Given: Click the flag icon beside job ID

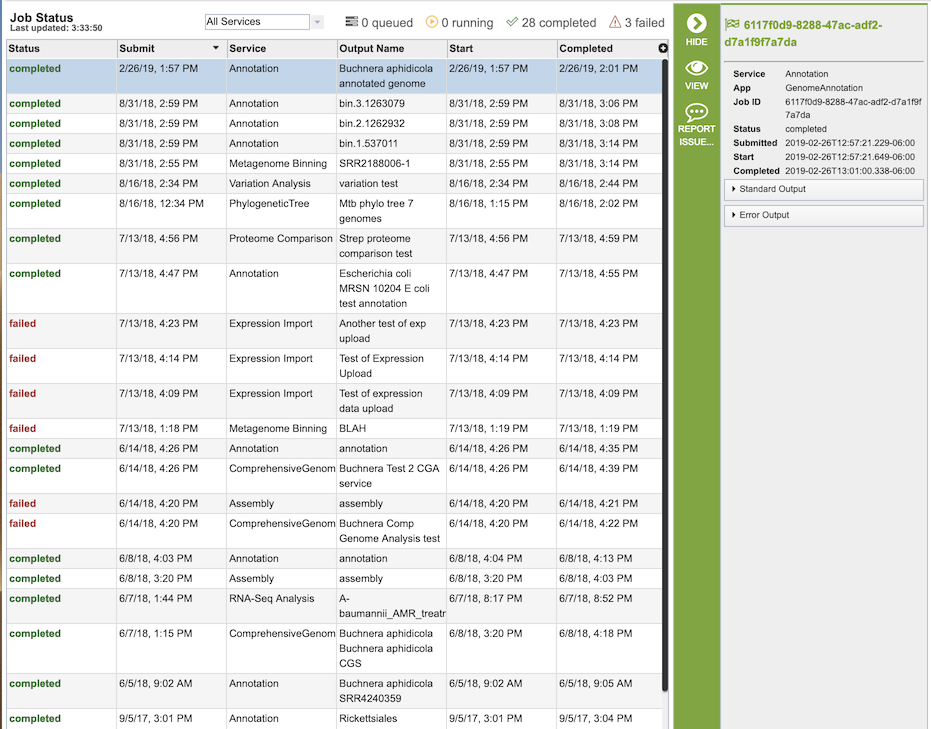Looking at the screenshot, I should [x=732, y=24].
